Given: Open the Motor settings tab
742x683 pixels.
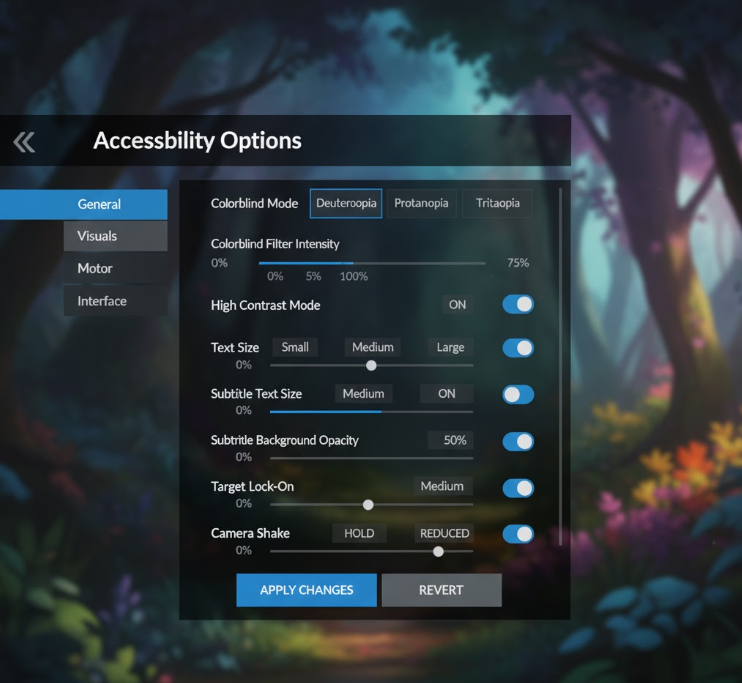Looking at the screenshot, I should 95,268.
